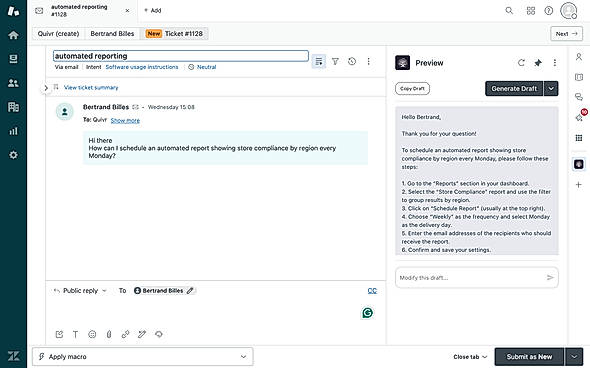Click Software usage instructions intent link

(142, 67)
